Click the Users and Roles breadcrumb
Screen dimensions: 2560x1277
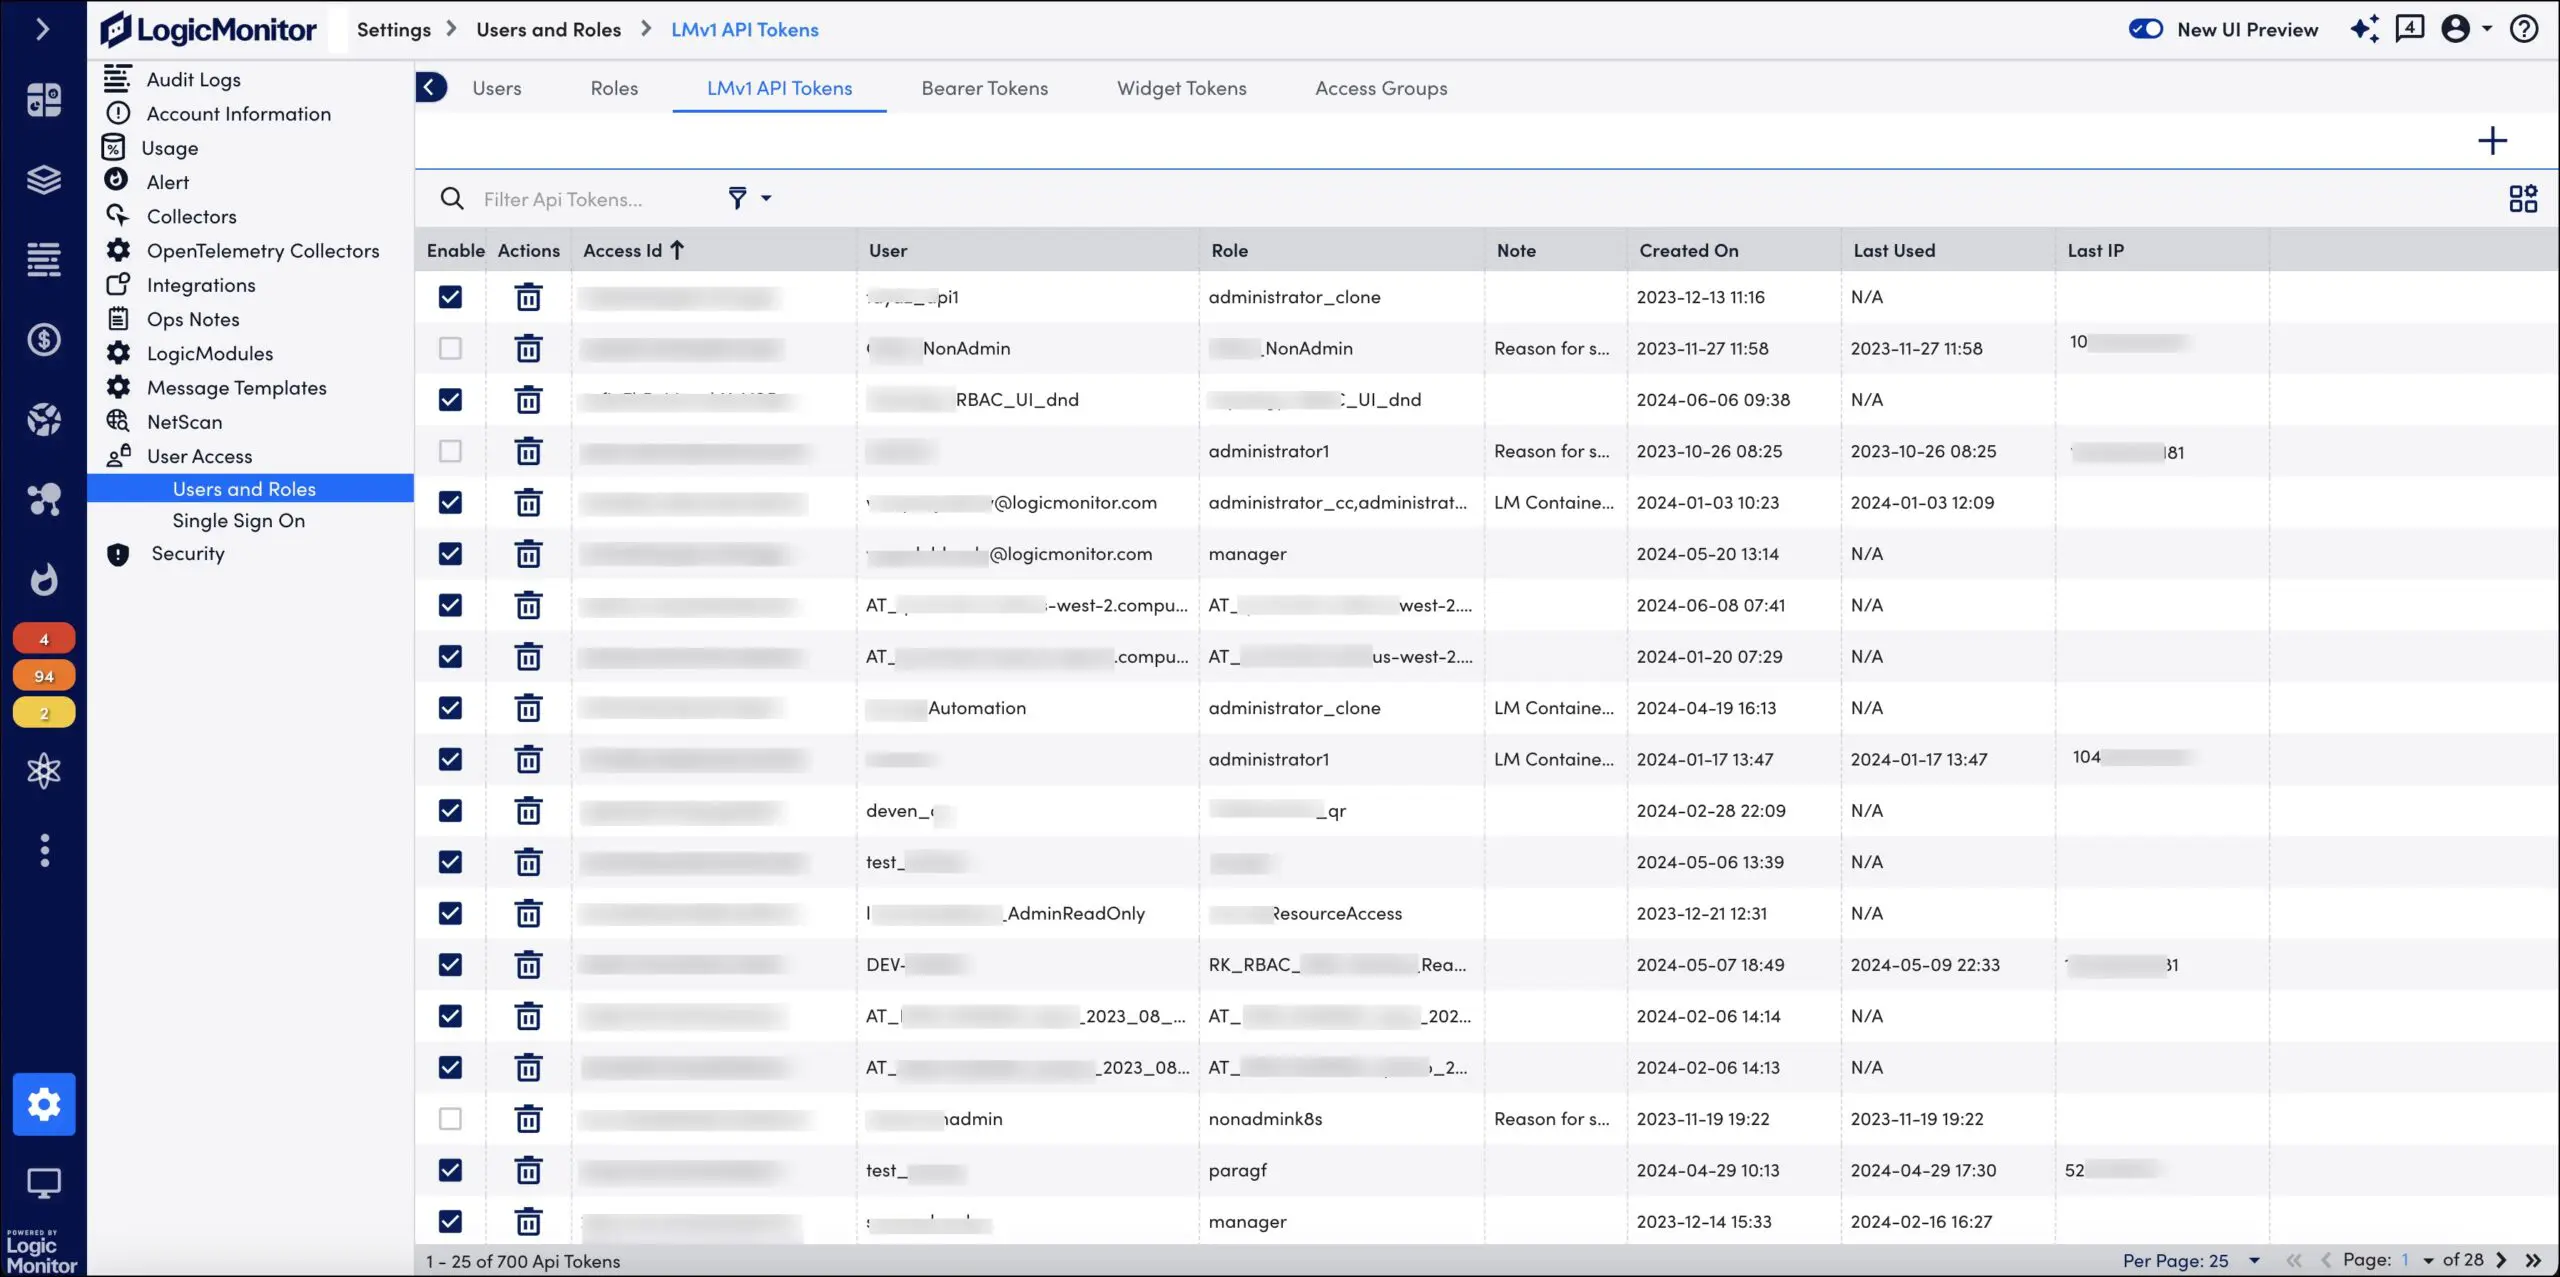(x=549, y=30)
